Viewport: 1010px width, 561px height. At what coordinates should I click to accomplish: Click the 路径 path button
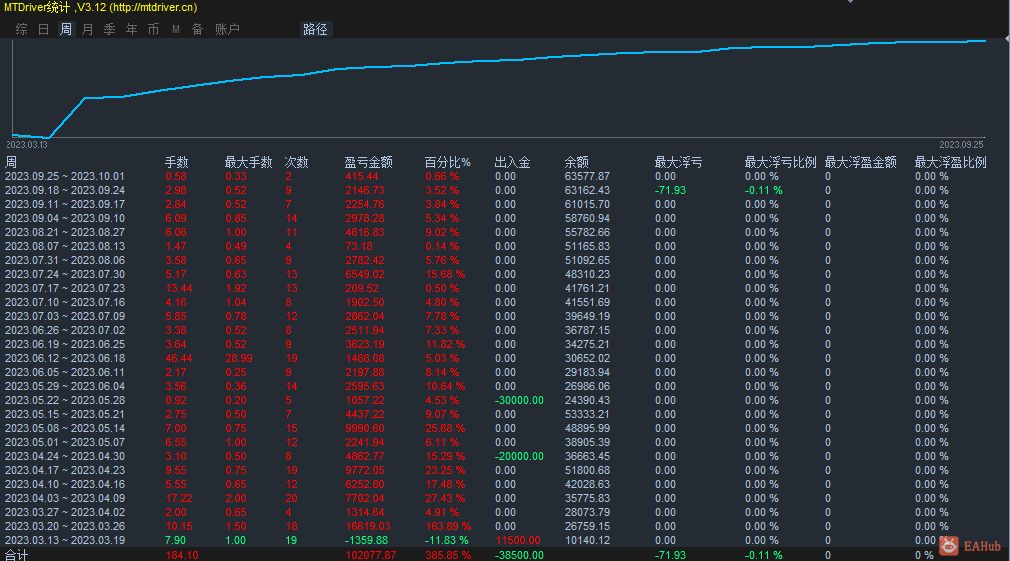point(316,29)
